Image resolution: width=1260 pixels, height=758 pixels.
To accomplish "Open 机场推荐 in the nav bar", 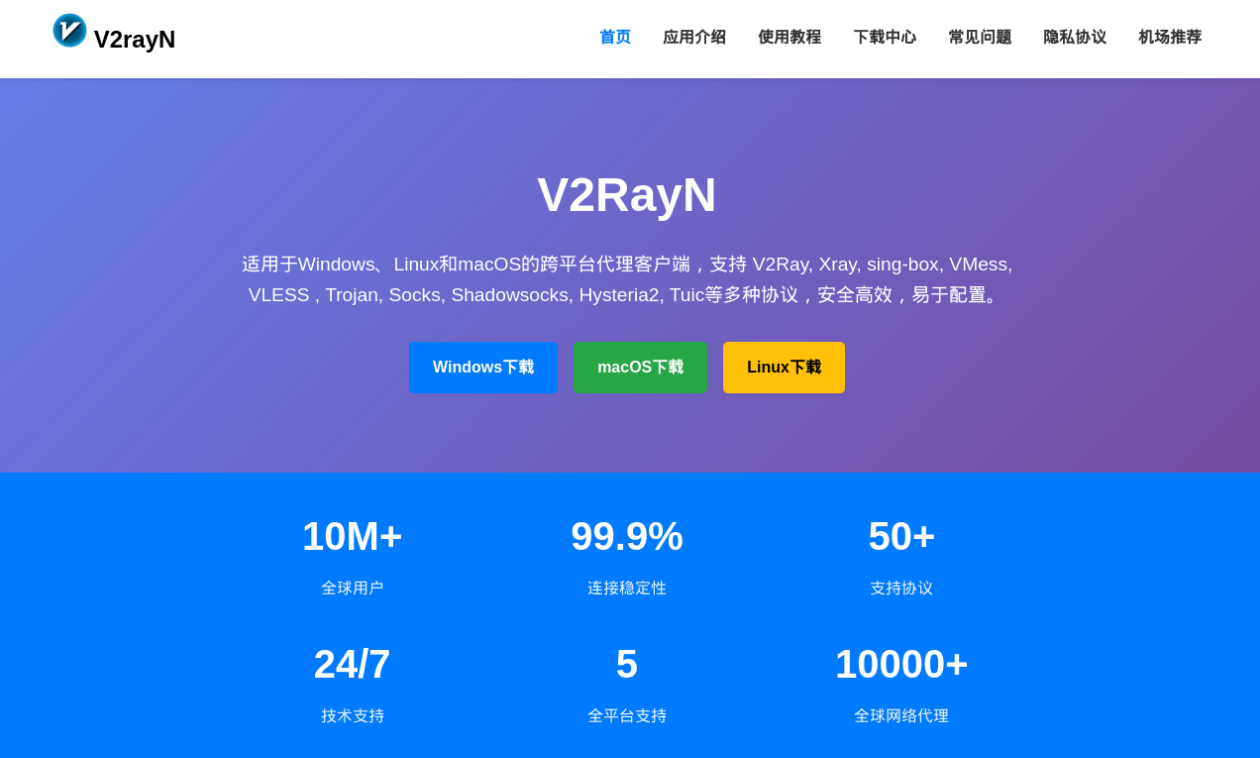I will 1169,37.
